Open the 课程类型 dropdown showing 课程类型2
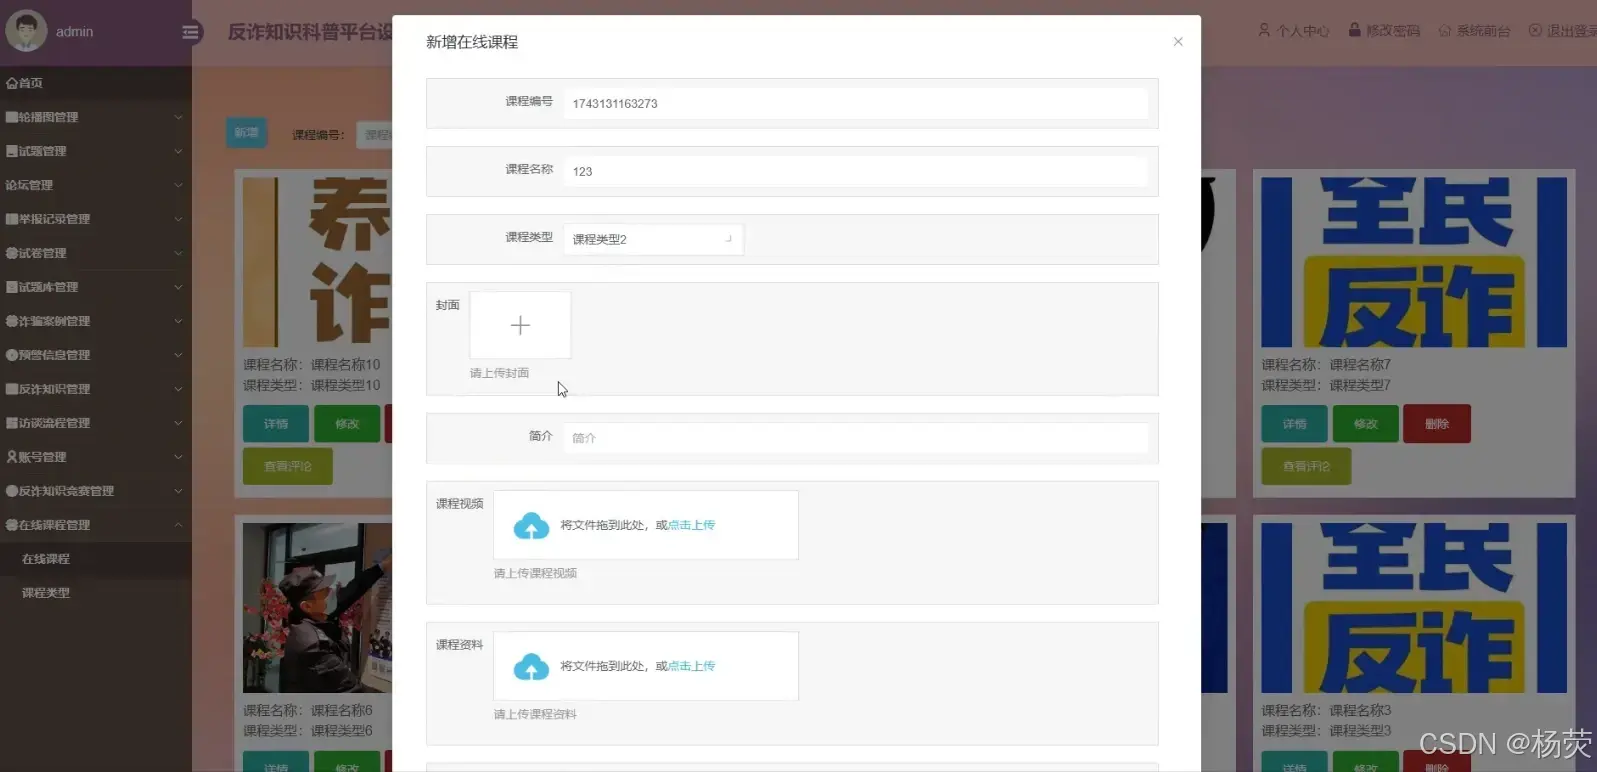Image resolution: width=1597 pixels, height=772 pixels. [x=653, y=239]
